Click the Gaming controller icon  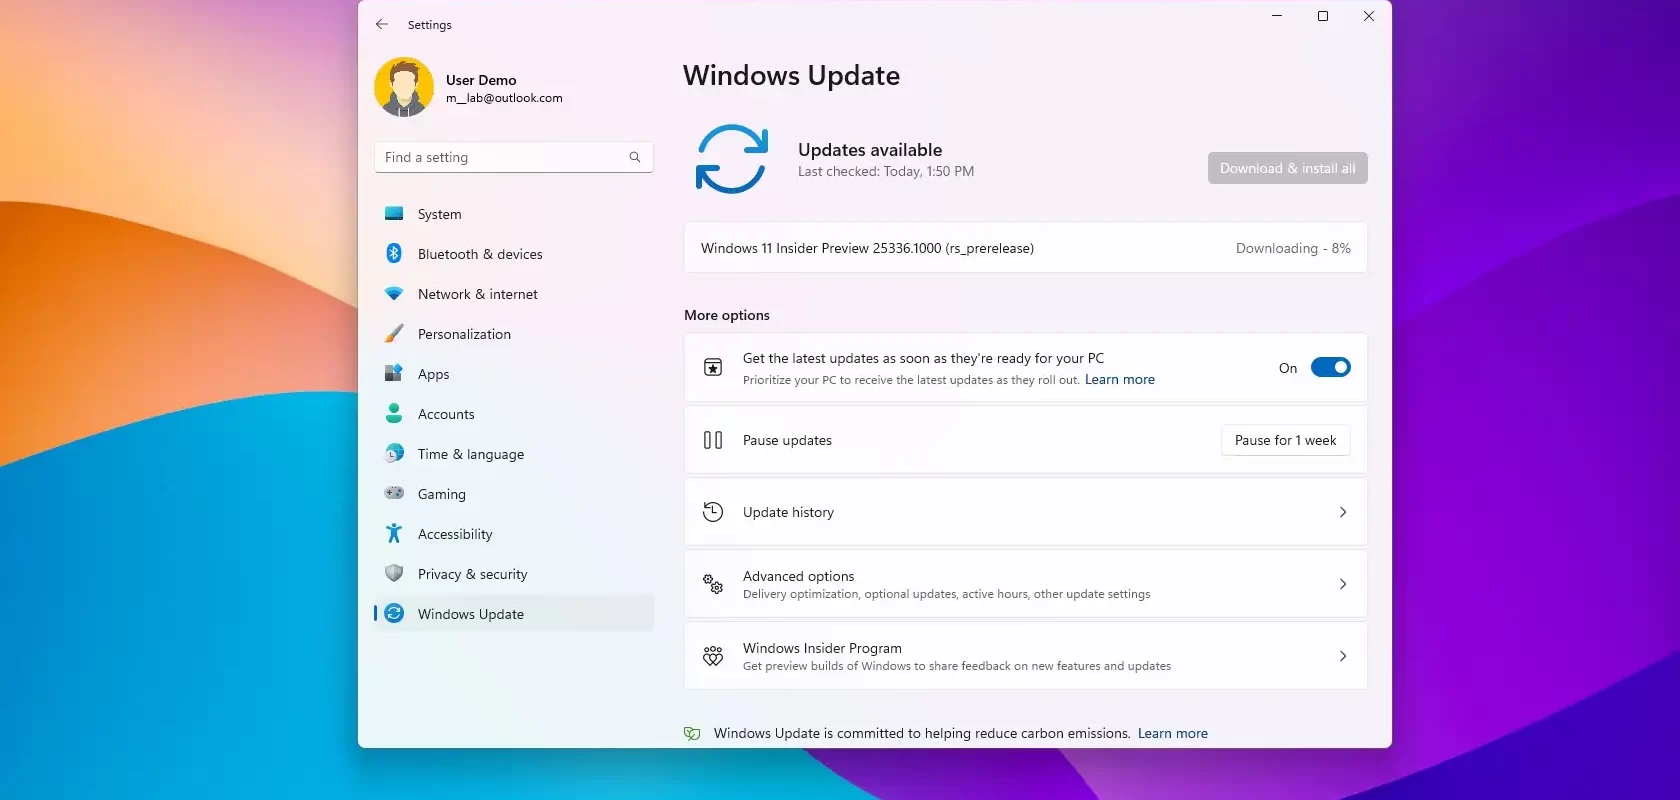pos(394,493)
